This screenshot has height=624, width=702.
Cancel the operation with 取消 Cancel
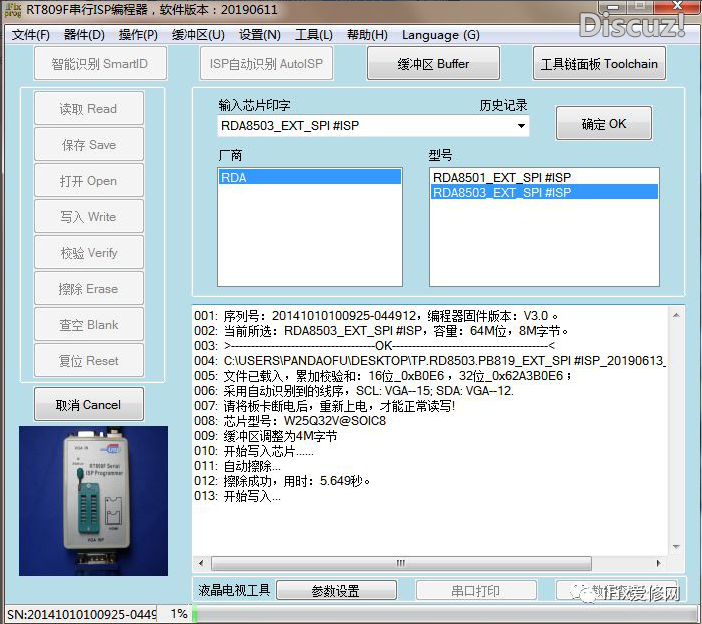pos(89,405)
